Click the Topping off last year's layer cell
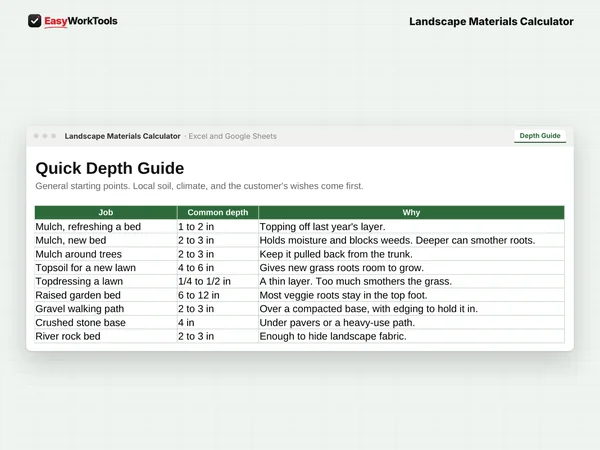Viewport: 600px width, 450px height. click(x=411, y=227)
